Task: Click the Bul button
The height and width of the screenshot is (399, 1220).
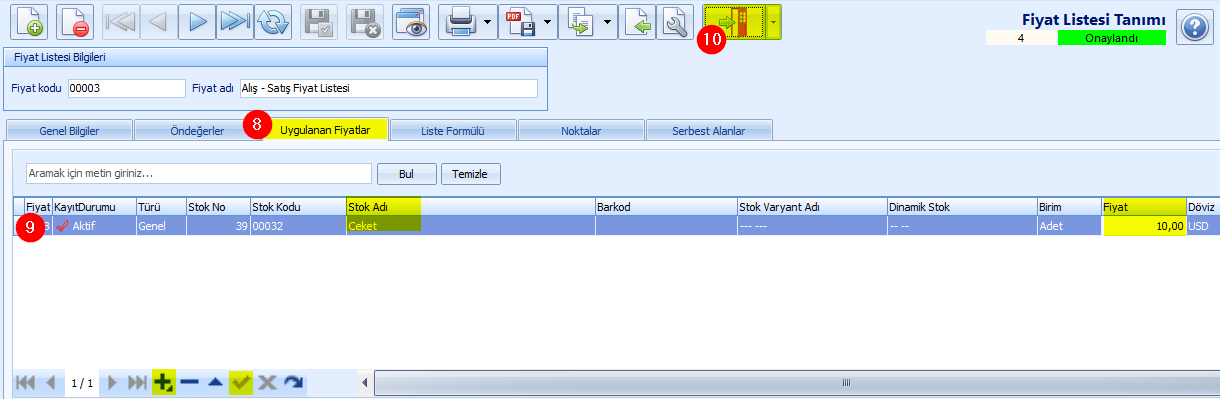Action: click(406, 174)
